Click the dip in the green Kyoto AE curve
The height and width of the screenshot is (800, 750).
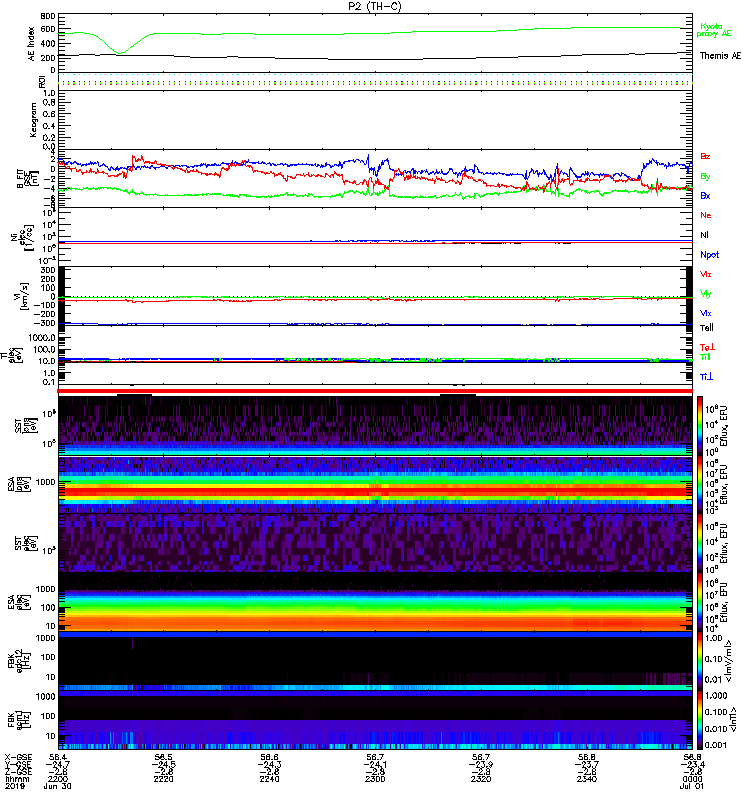click(x=121, y=52)
